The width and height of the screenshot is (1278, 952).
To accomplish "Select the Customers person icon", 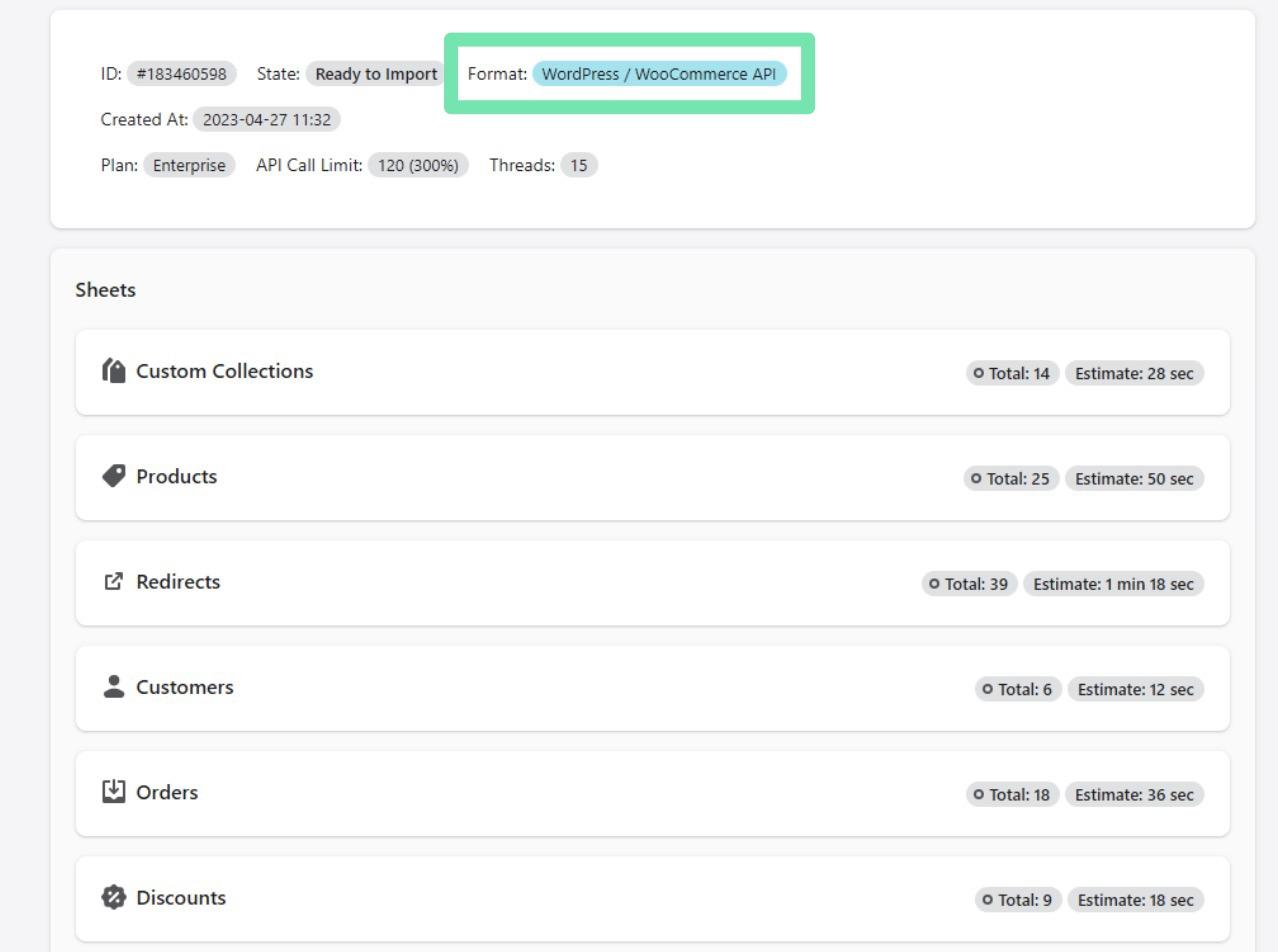I will coord(113,687).
